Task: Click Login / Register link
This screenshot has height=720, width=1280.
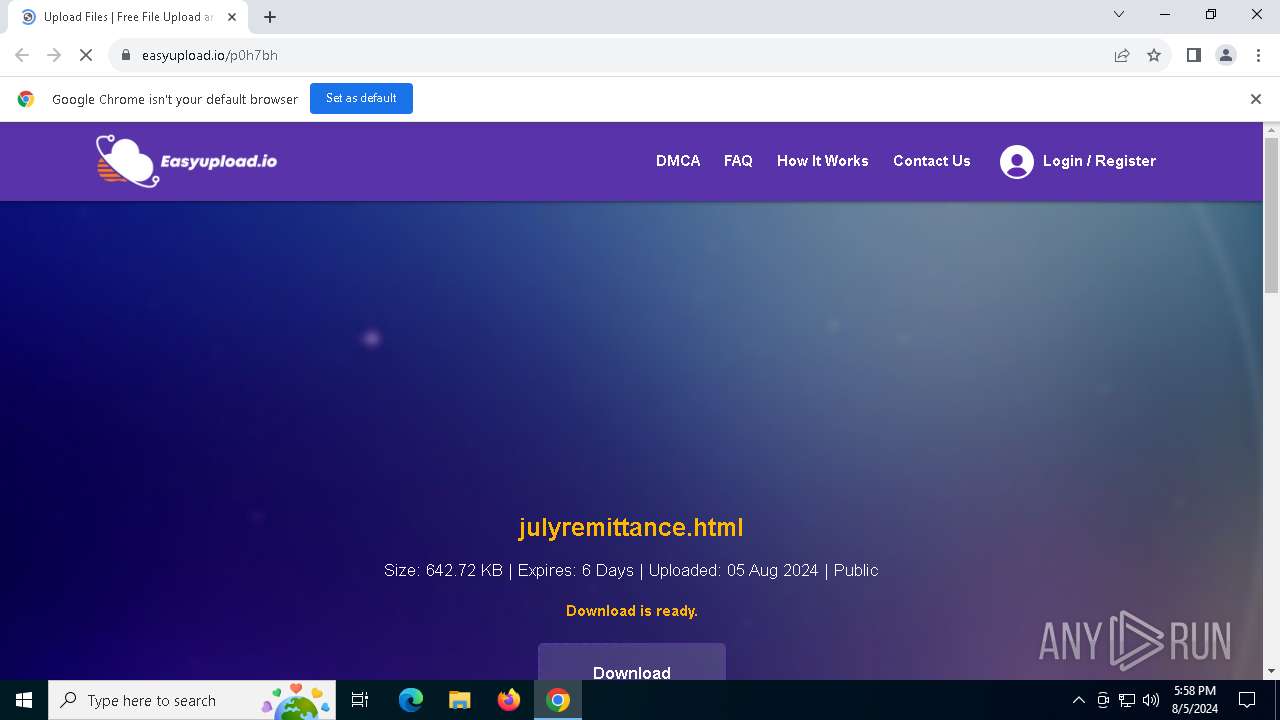Action: pyautogui.click(x=1099, y=161)
